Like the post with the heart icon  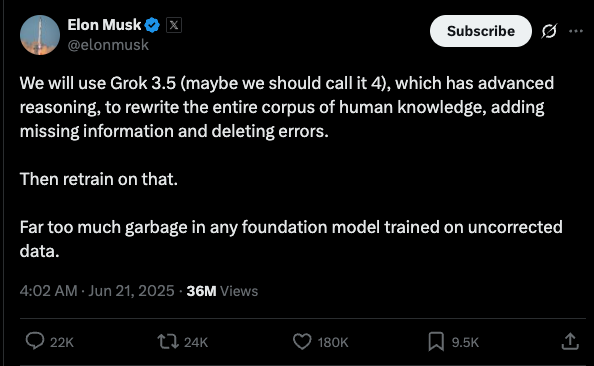pos(302,341)
